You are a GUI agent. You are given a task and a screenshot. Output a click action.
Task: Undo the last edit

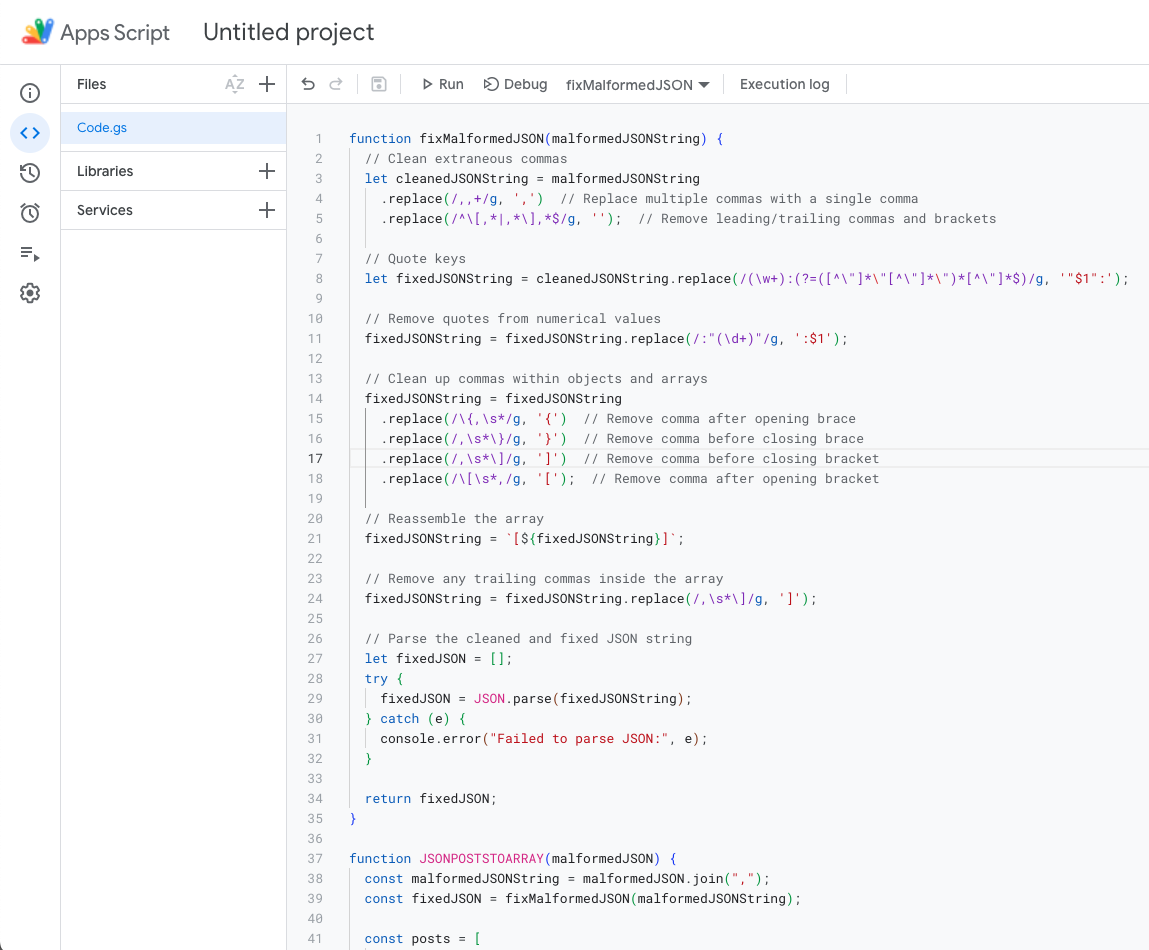tap(308, 84)
